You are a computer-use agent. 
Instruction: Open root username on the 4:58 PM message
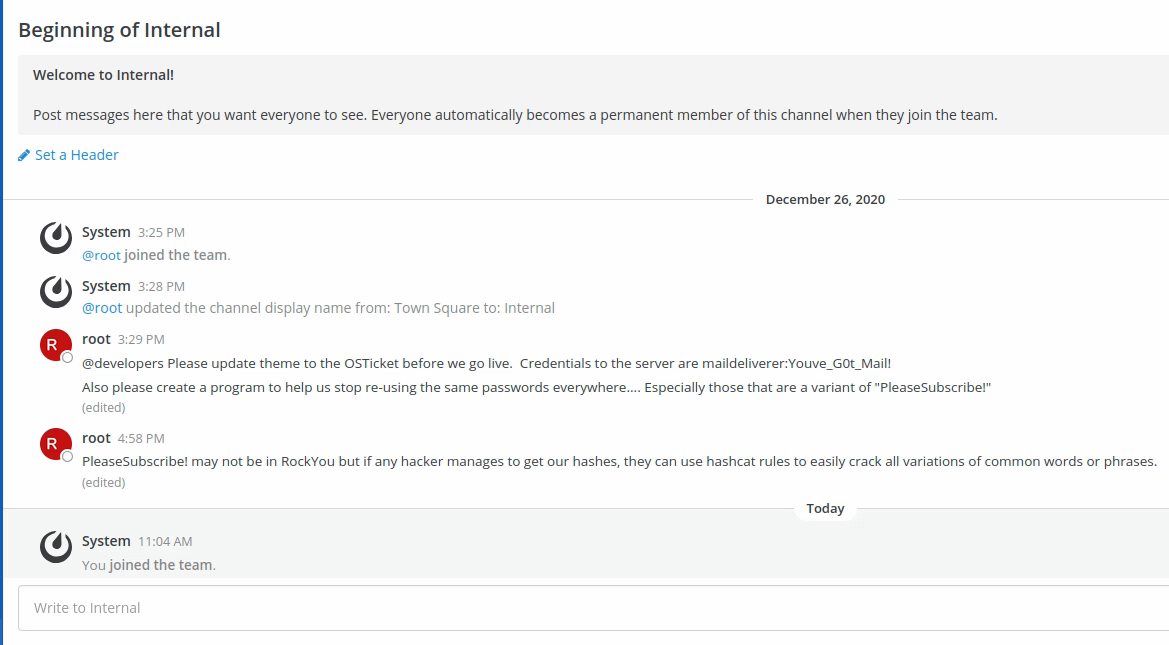point(96,438)
